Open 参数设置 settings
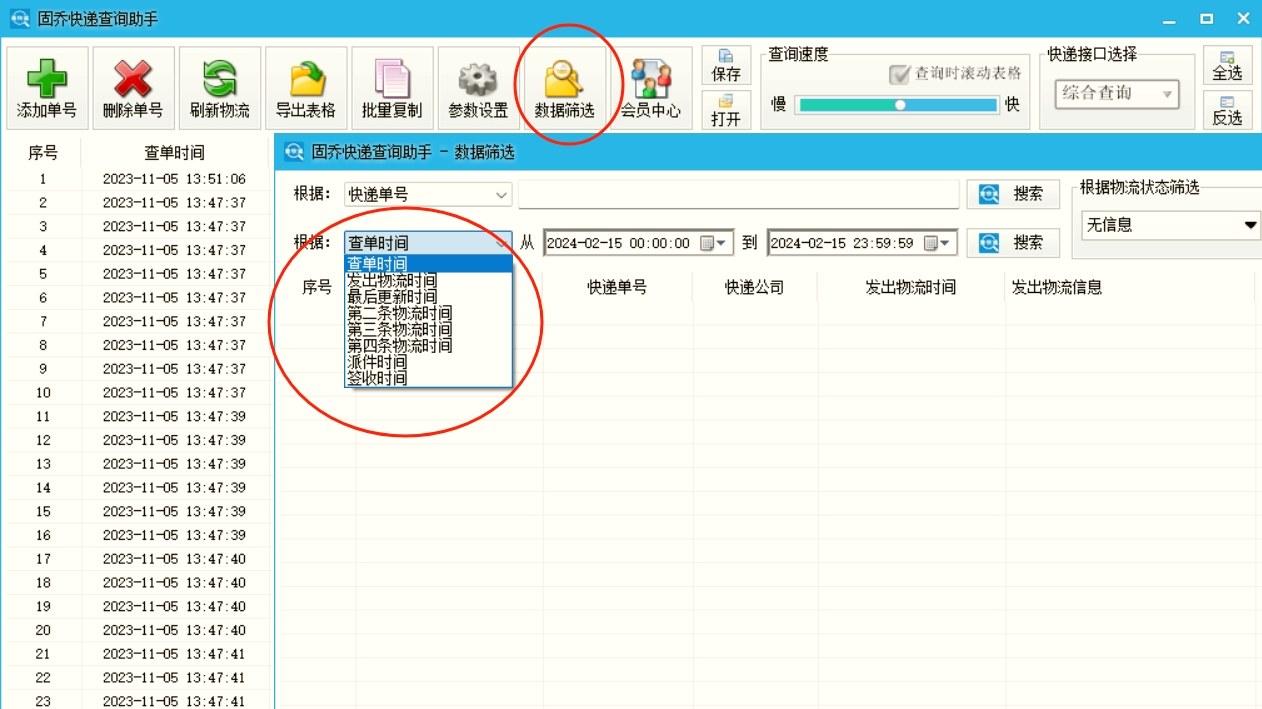This screenshot has width=1262, height=709. pyautogui.click(x=477, y=87)
